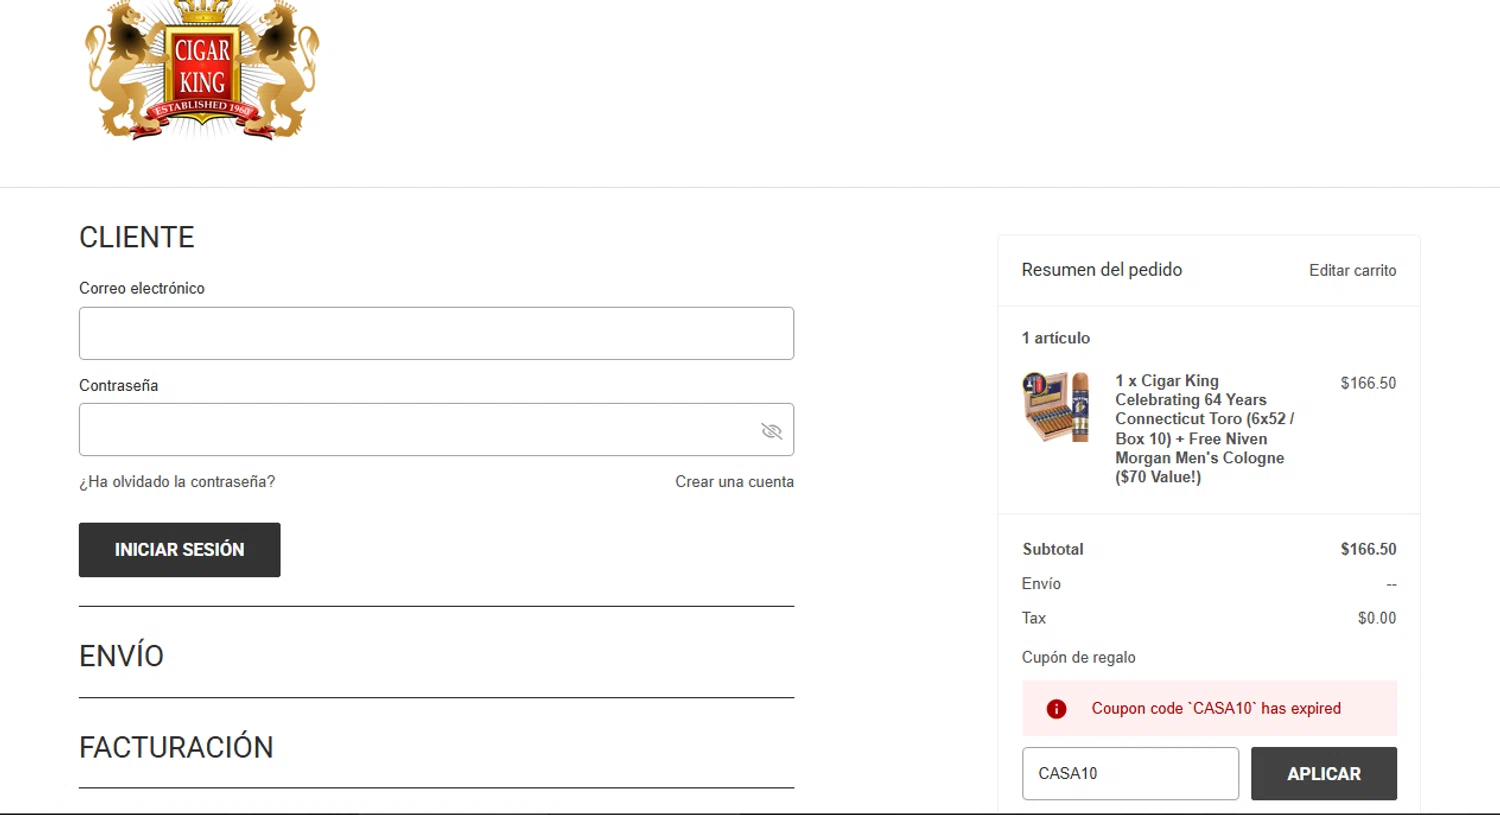
Task: Select the CLIENTE section heading
Action: pyautogui.click(x=137, y=237)
